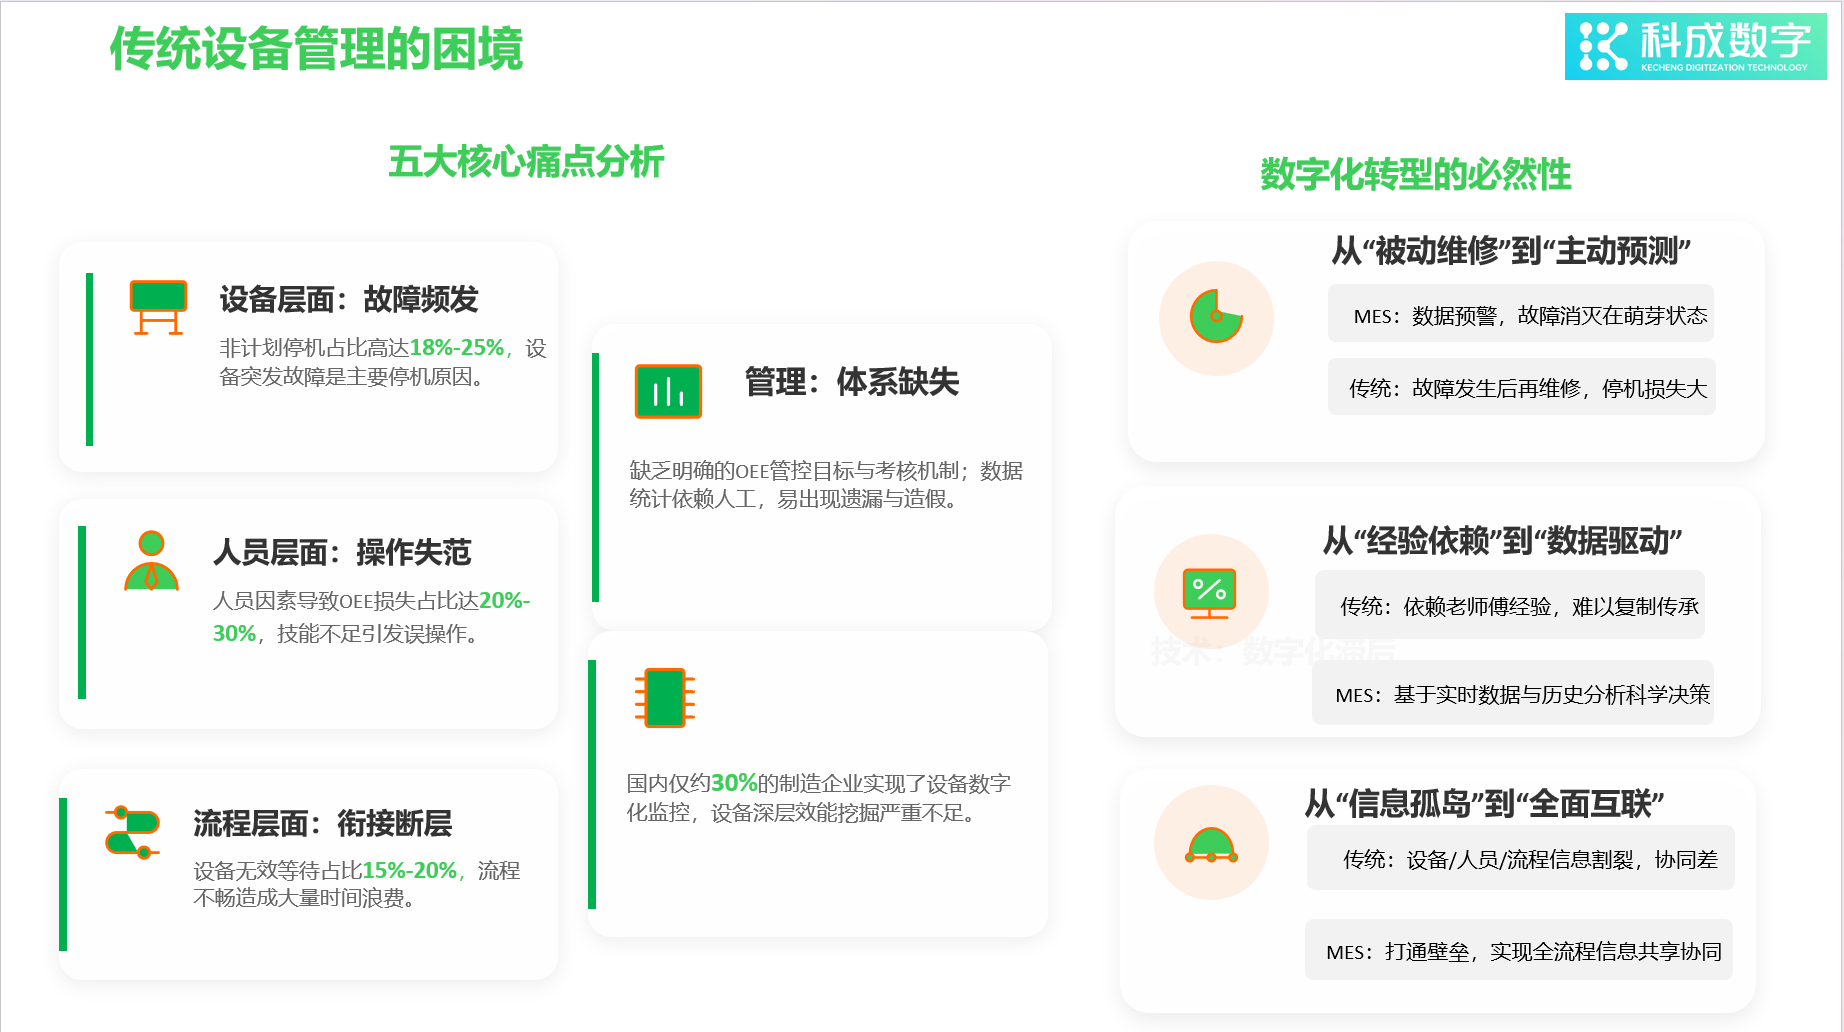Select the MES：基于实时数据 text box
This screenshot has height=1032, width=1844.
pos(1513,693)
